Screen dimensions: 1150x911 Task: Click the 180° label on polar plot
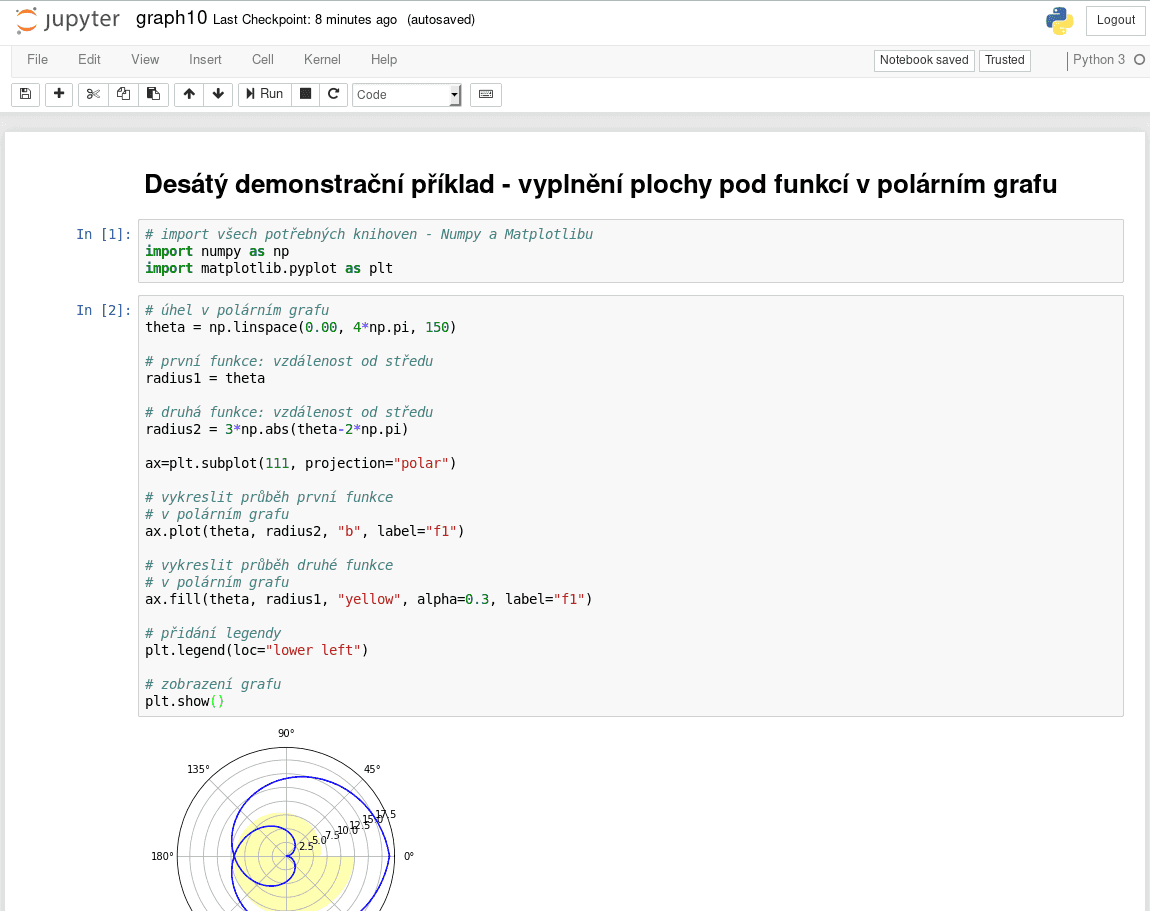point(162,856)
